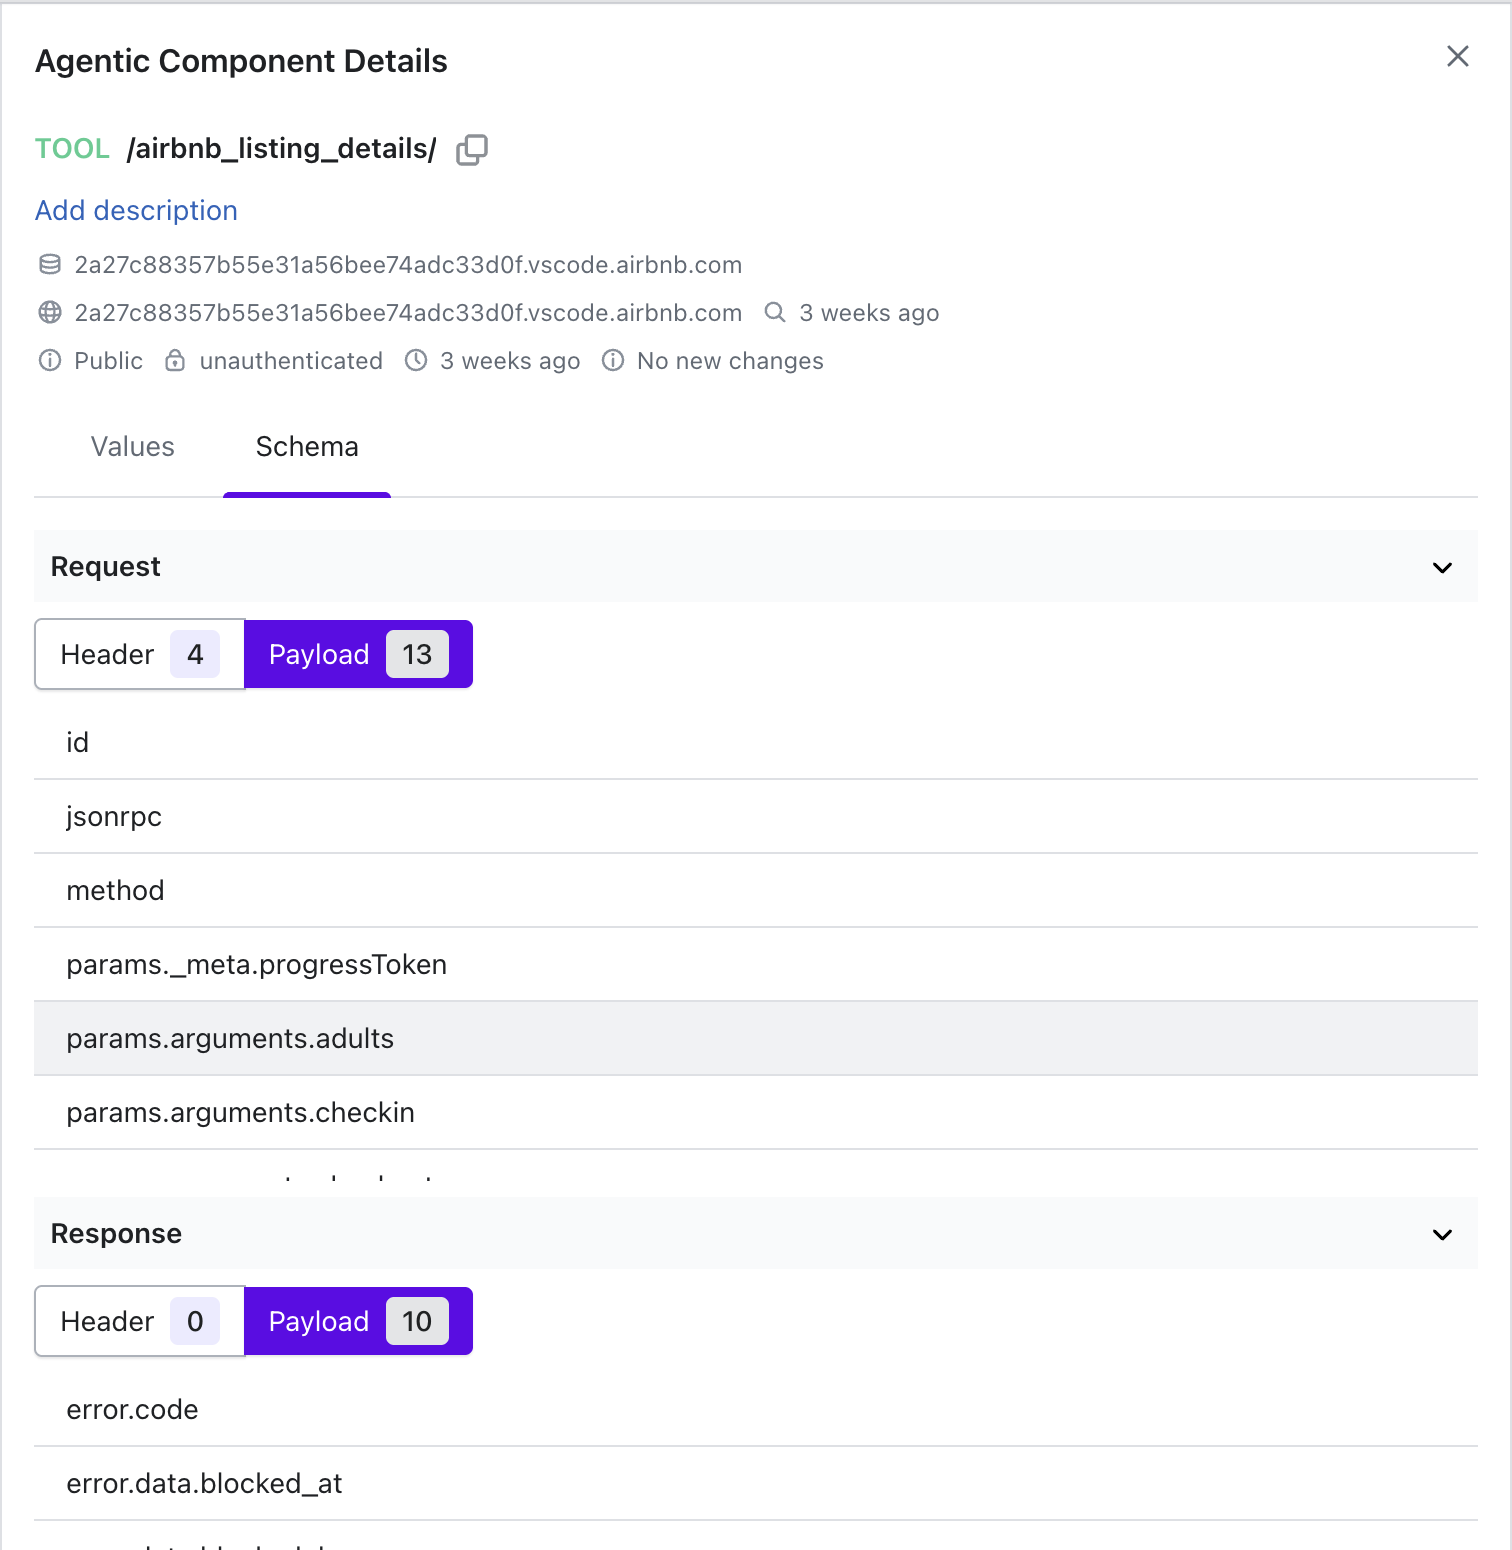Select the error.code response field
1512x1550 pixels.
[132, 1410]
